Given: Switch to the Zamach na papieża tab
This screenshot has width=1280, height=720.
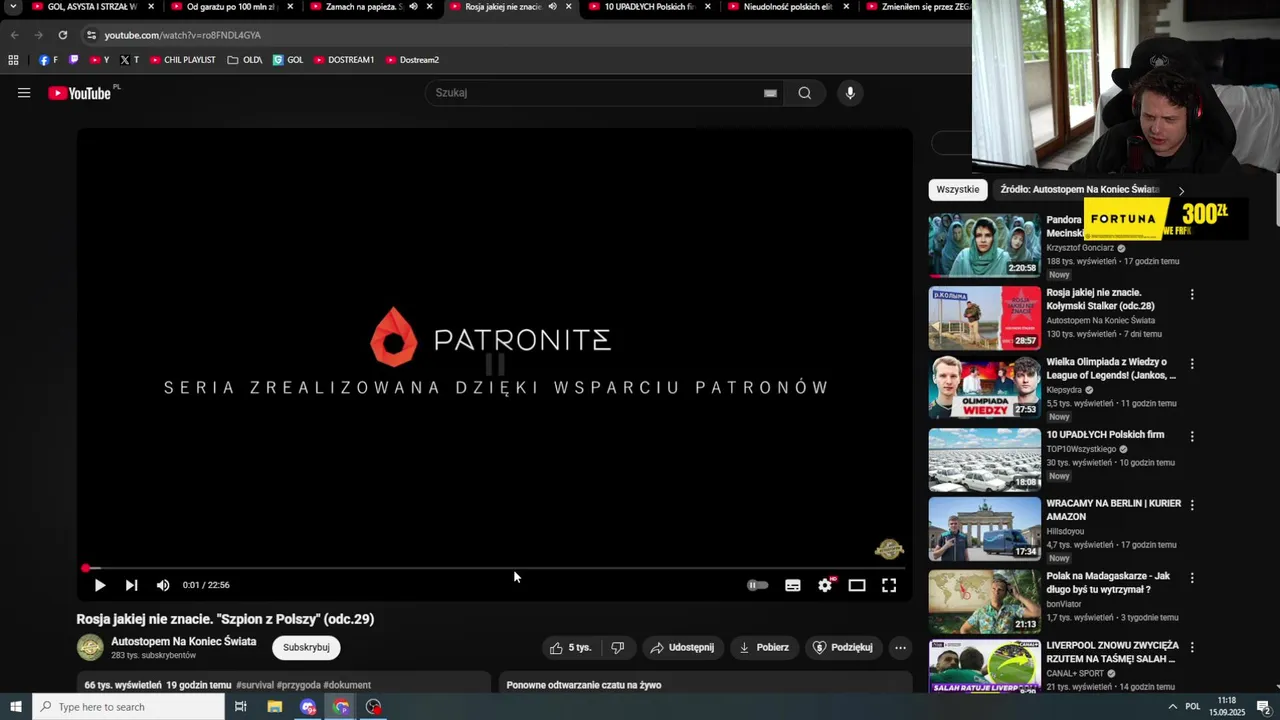Looking at the screenshot, I should [363, 7].
